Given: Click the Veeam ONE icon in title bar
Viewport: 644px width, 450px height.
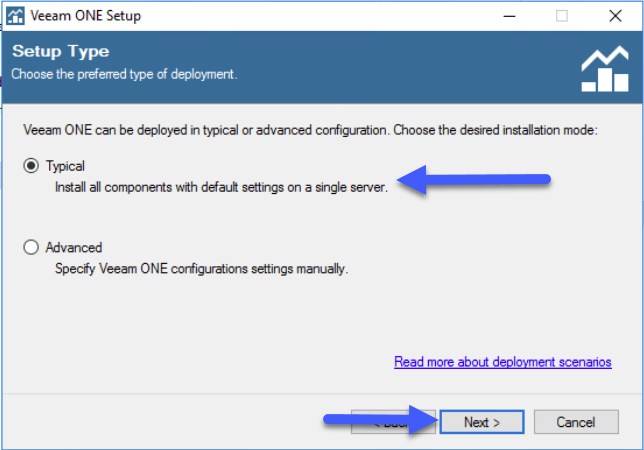Looking at the screenshot, I should tap(16, 16).
